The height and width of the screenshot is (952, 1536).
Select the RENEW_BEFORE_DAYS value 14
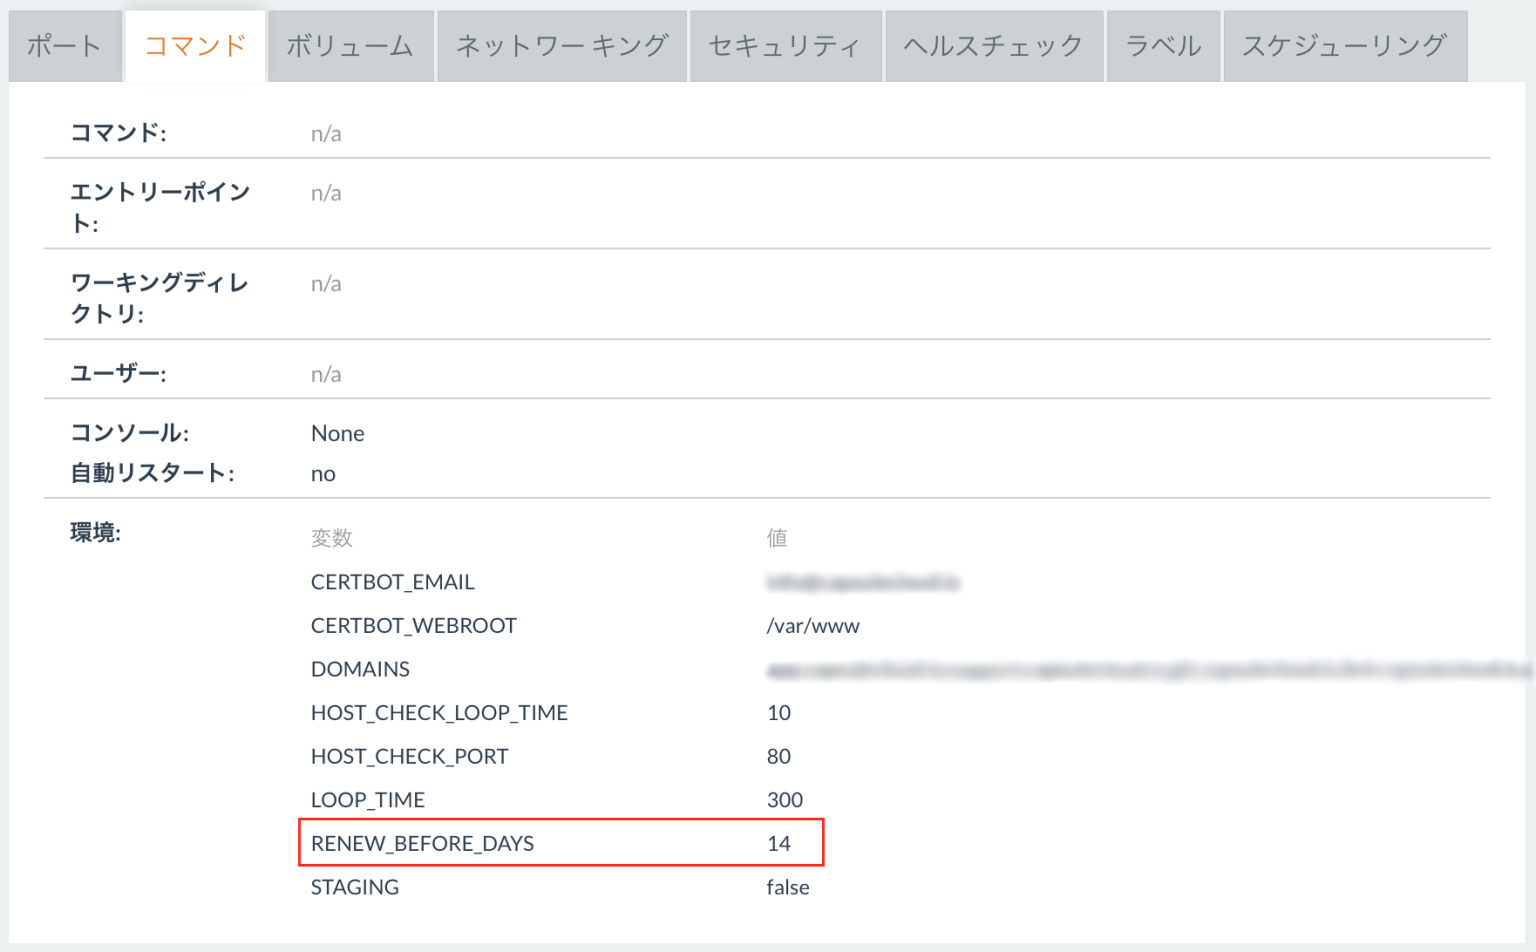[x=779, y=843]
